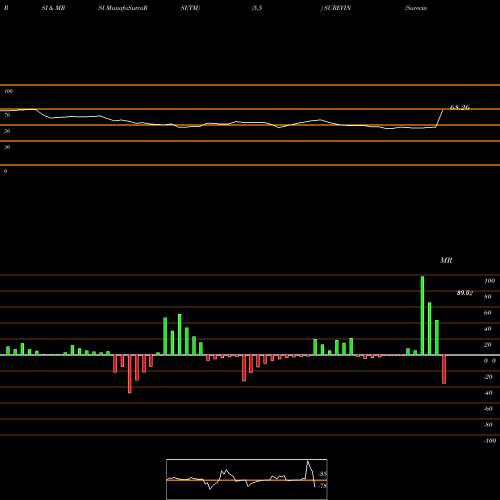Click the 'SI(TM)' header text
Image resolution: width=500 pixels, height=500 pixels.
pos(190,8)
